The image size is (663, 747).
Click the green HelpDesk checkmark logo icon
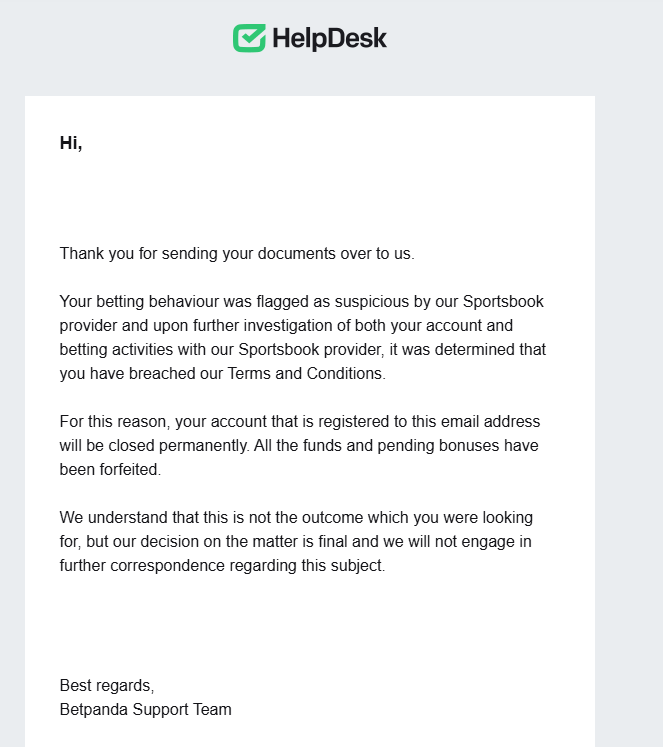249,38
